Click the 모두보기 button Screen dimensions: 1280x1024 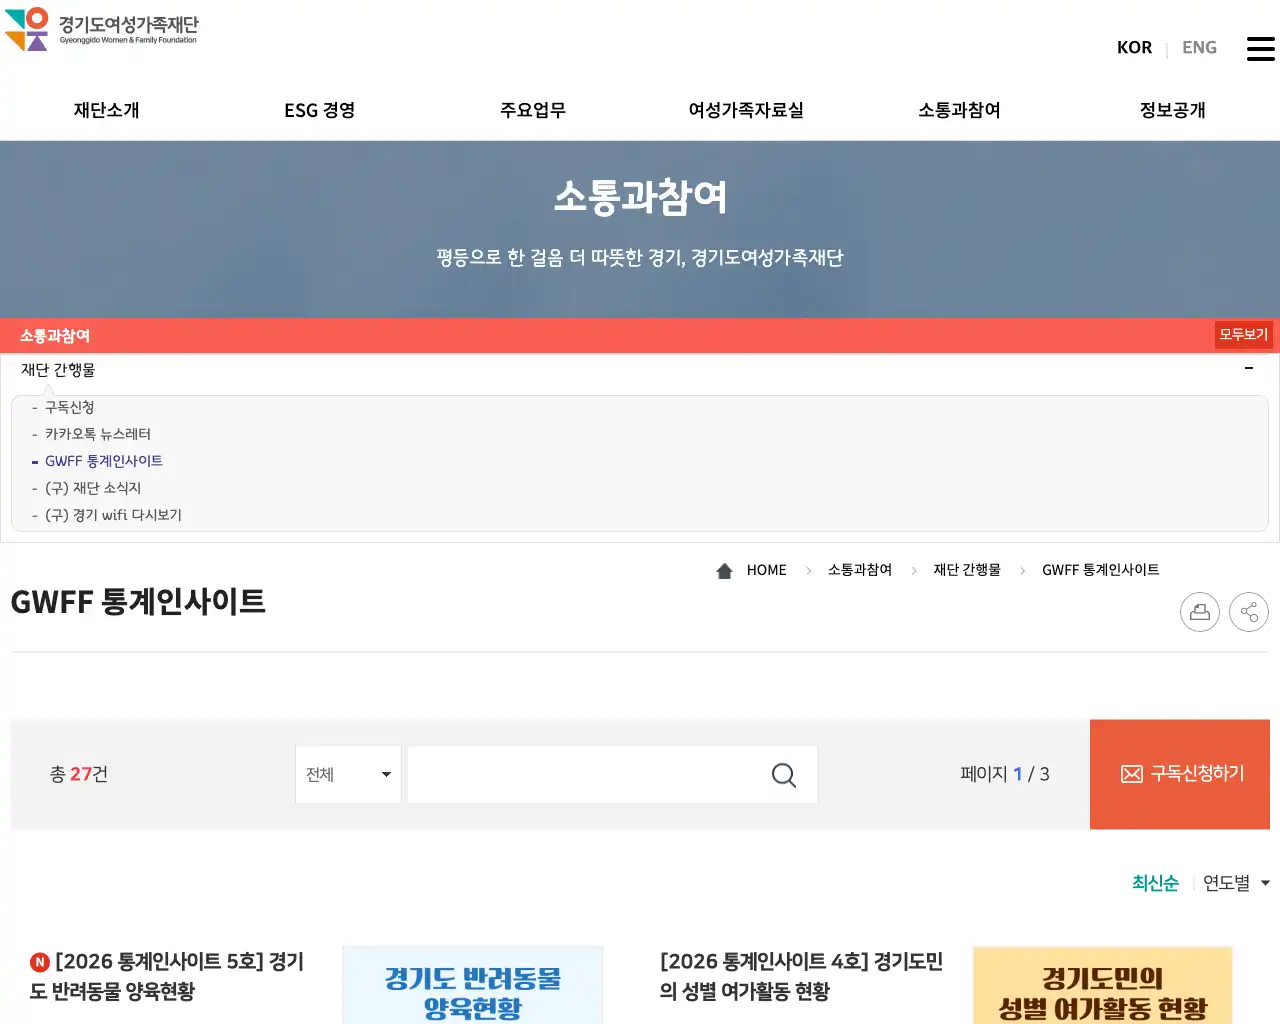coord(1243,335)
